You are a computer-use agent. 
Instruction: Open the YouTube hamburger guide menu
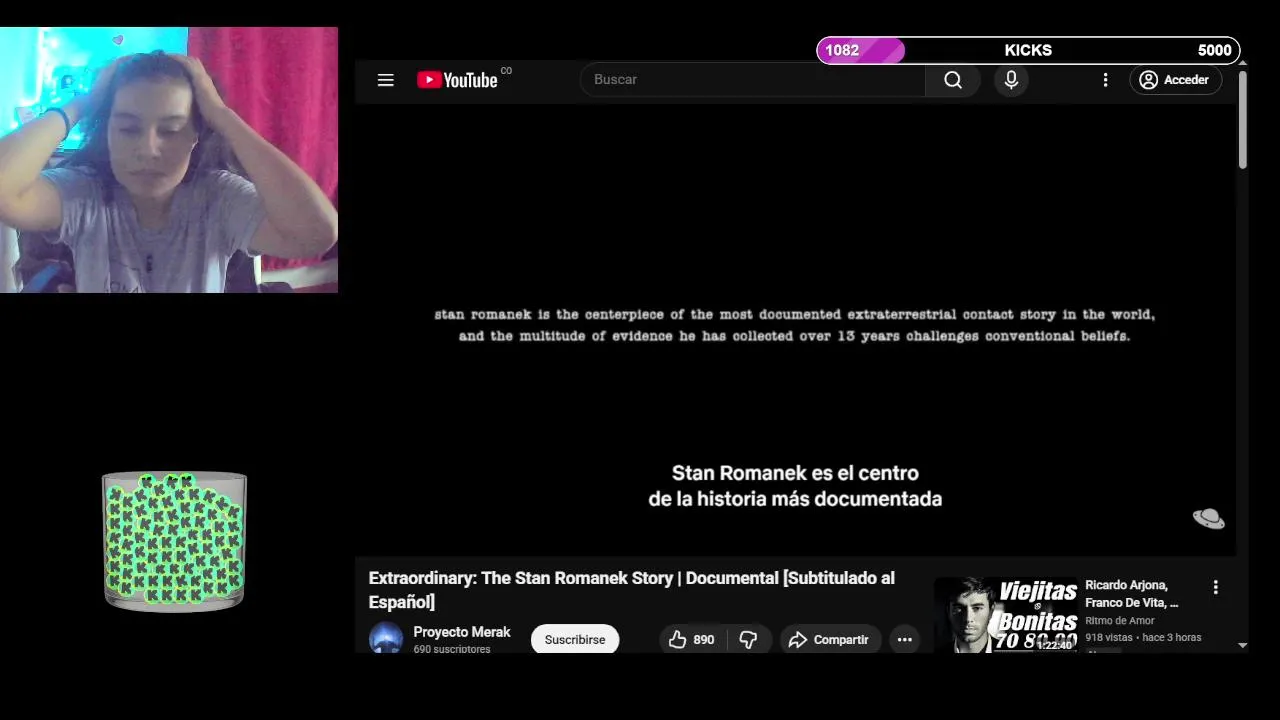(x=385, y=80)
